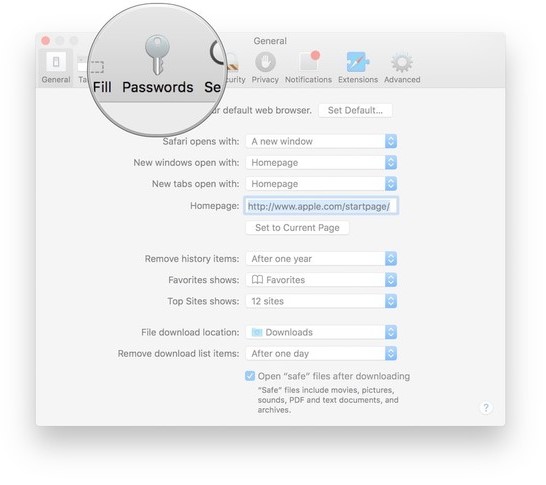Open the Privacy hand icon
This screenshot has width=546, height=485.
pyautogui.click(x=265, y=62)
